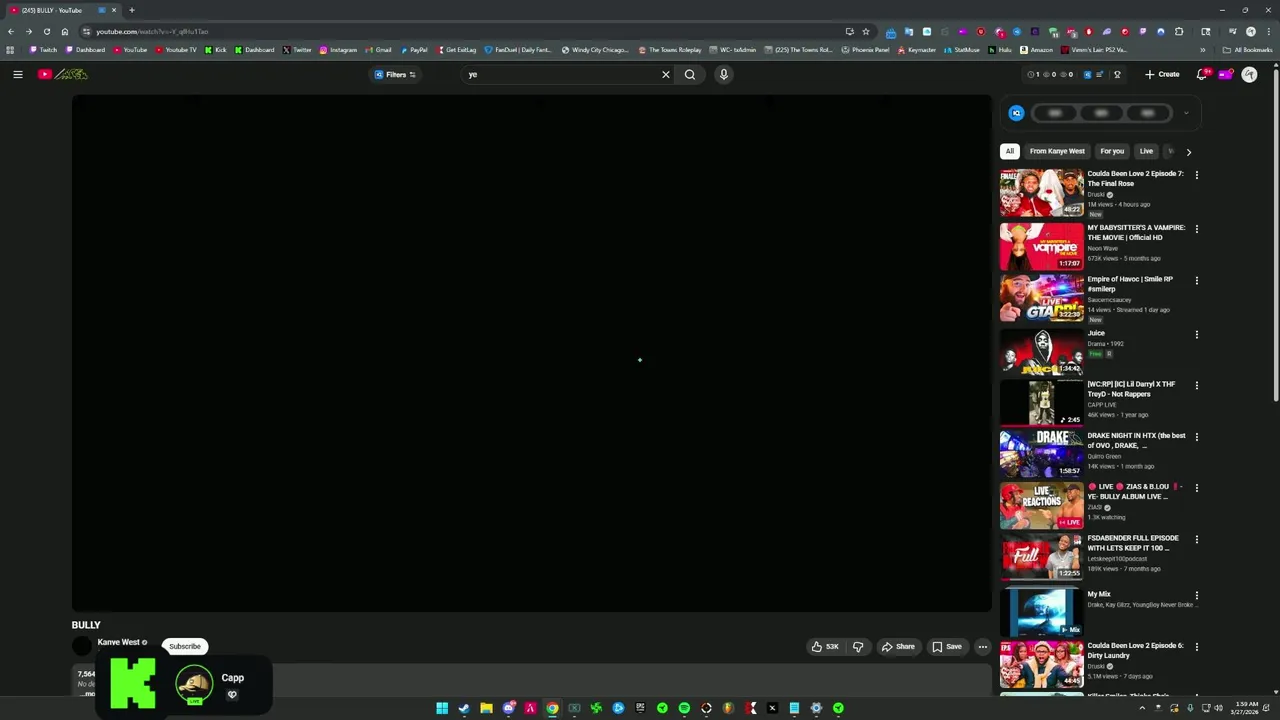
Task: Open My Mix playlist thumbnail
Action: 1041,612
